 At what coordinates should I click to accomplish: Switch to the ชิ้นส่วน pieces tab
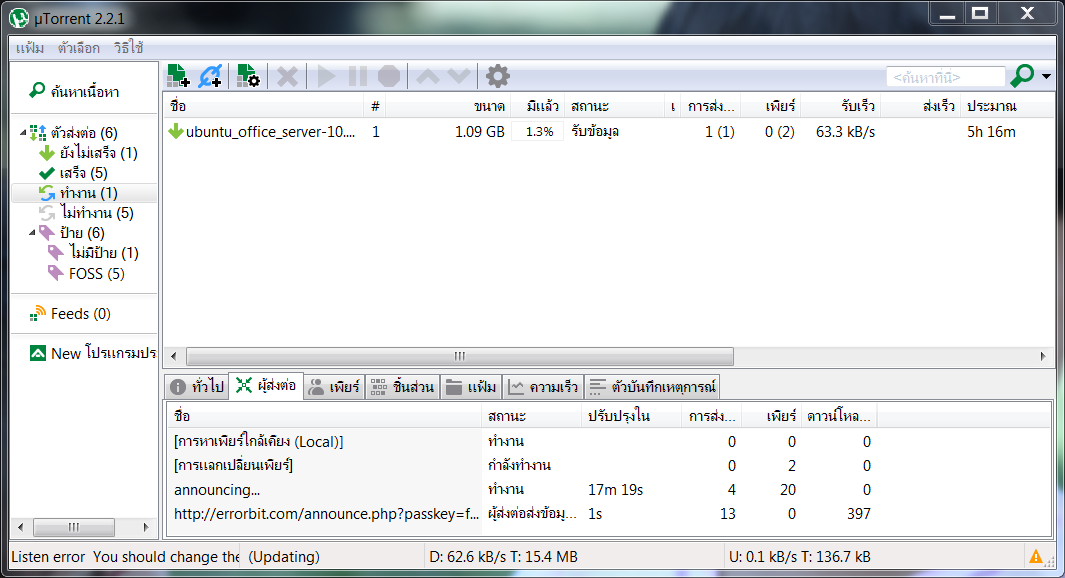(x=403, y=386)
